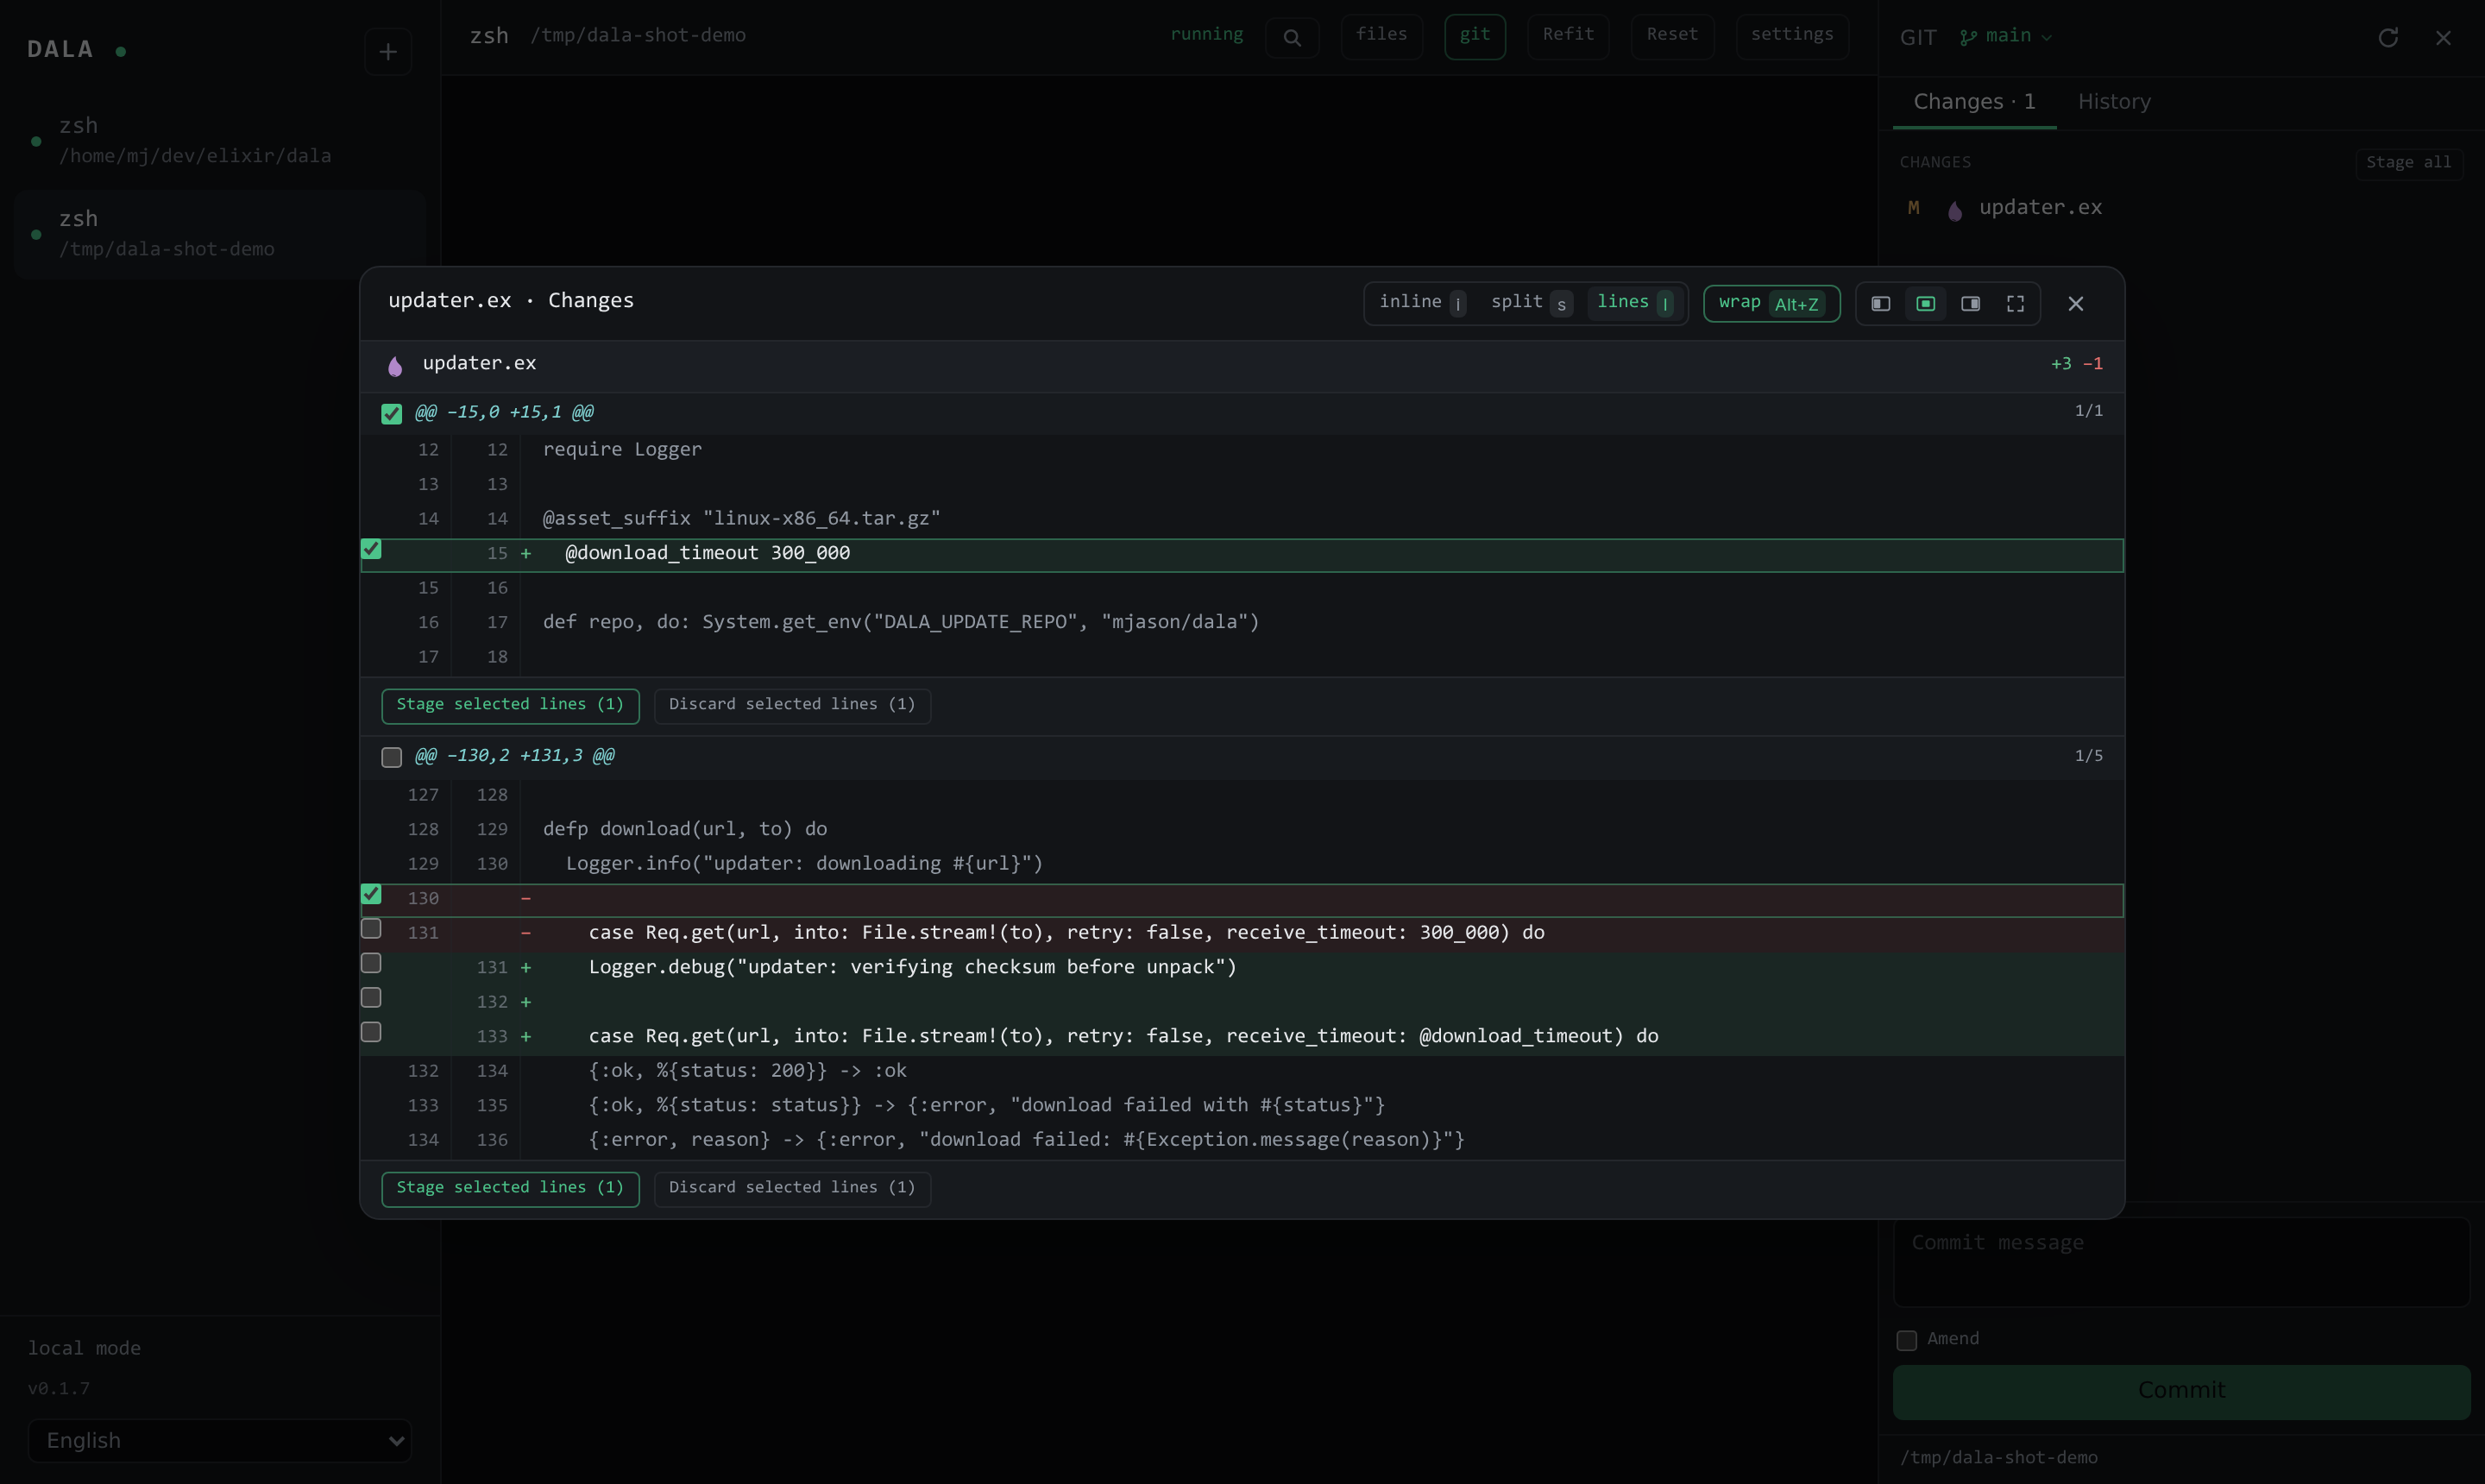Click Discard selected lines for the first hunk
The width and height of the screenshot is (2485, 1484).
(792, 705)
